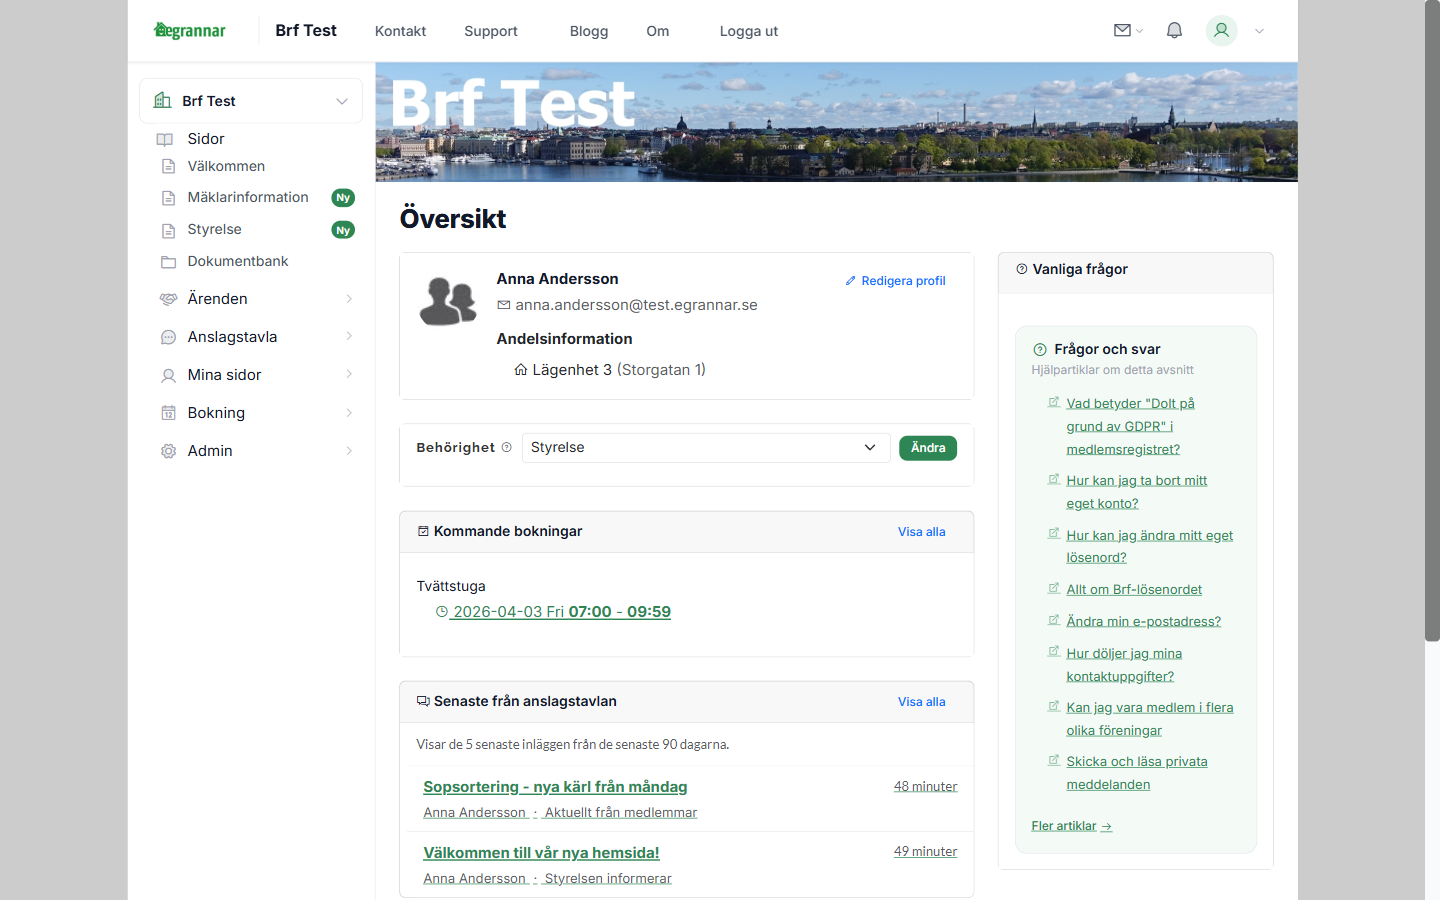Open Välkommen page in sidebar

[x=226, y=166]
